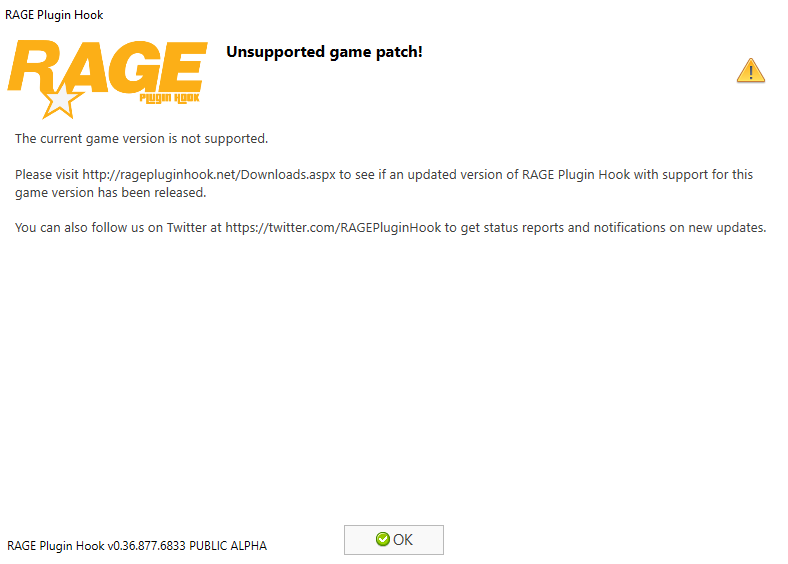
Task: Click the 'Please visit' text
Action: [x=47, y=174]
